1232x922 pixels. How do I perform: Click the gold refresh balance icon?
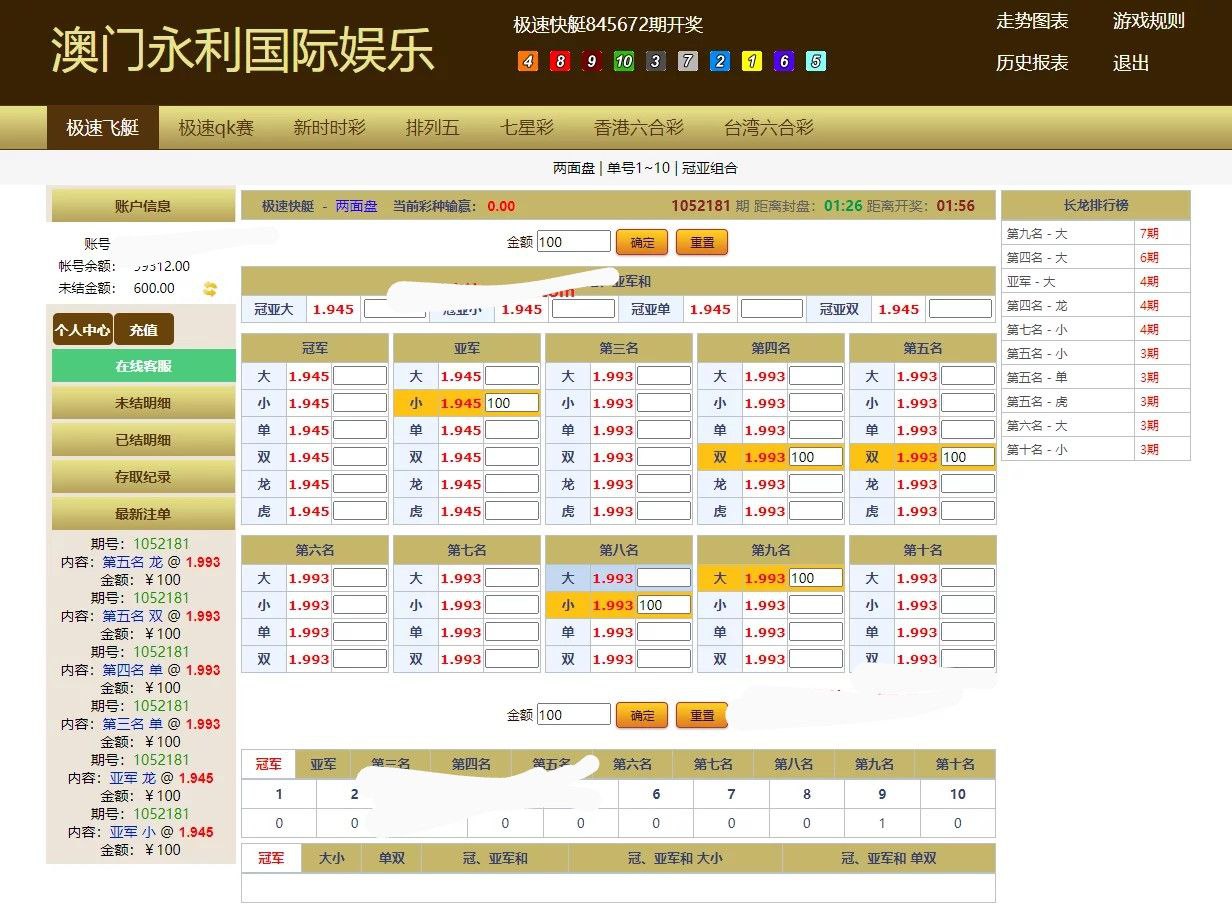click(210, 289)
